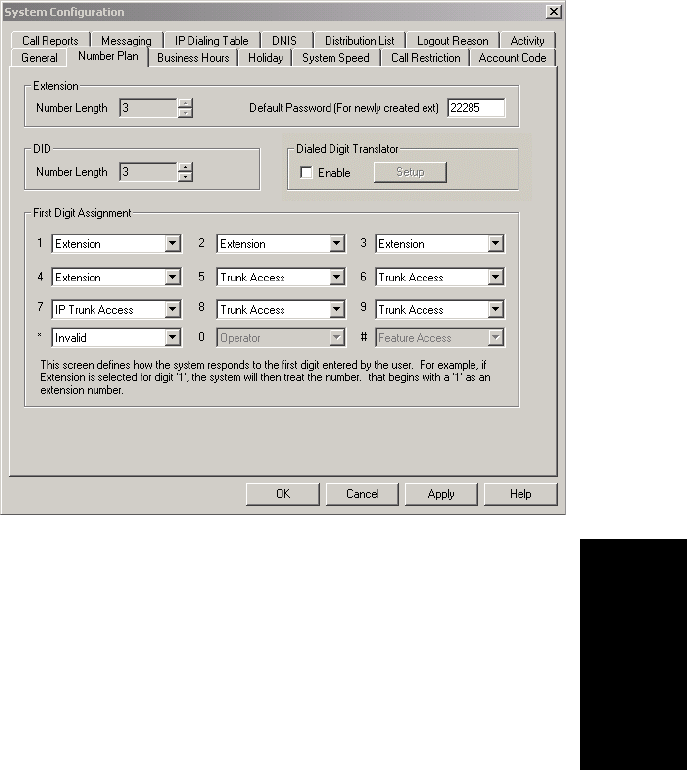Increase the DID Number Length spinner

click(x=185, y=167)
